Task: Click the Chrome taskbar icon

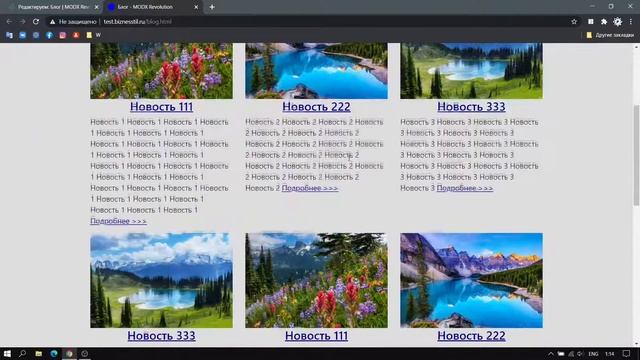Action: (69, 353)
